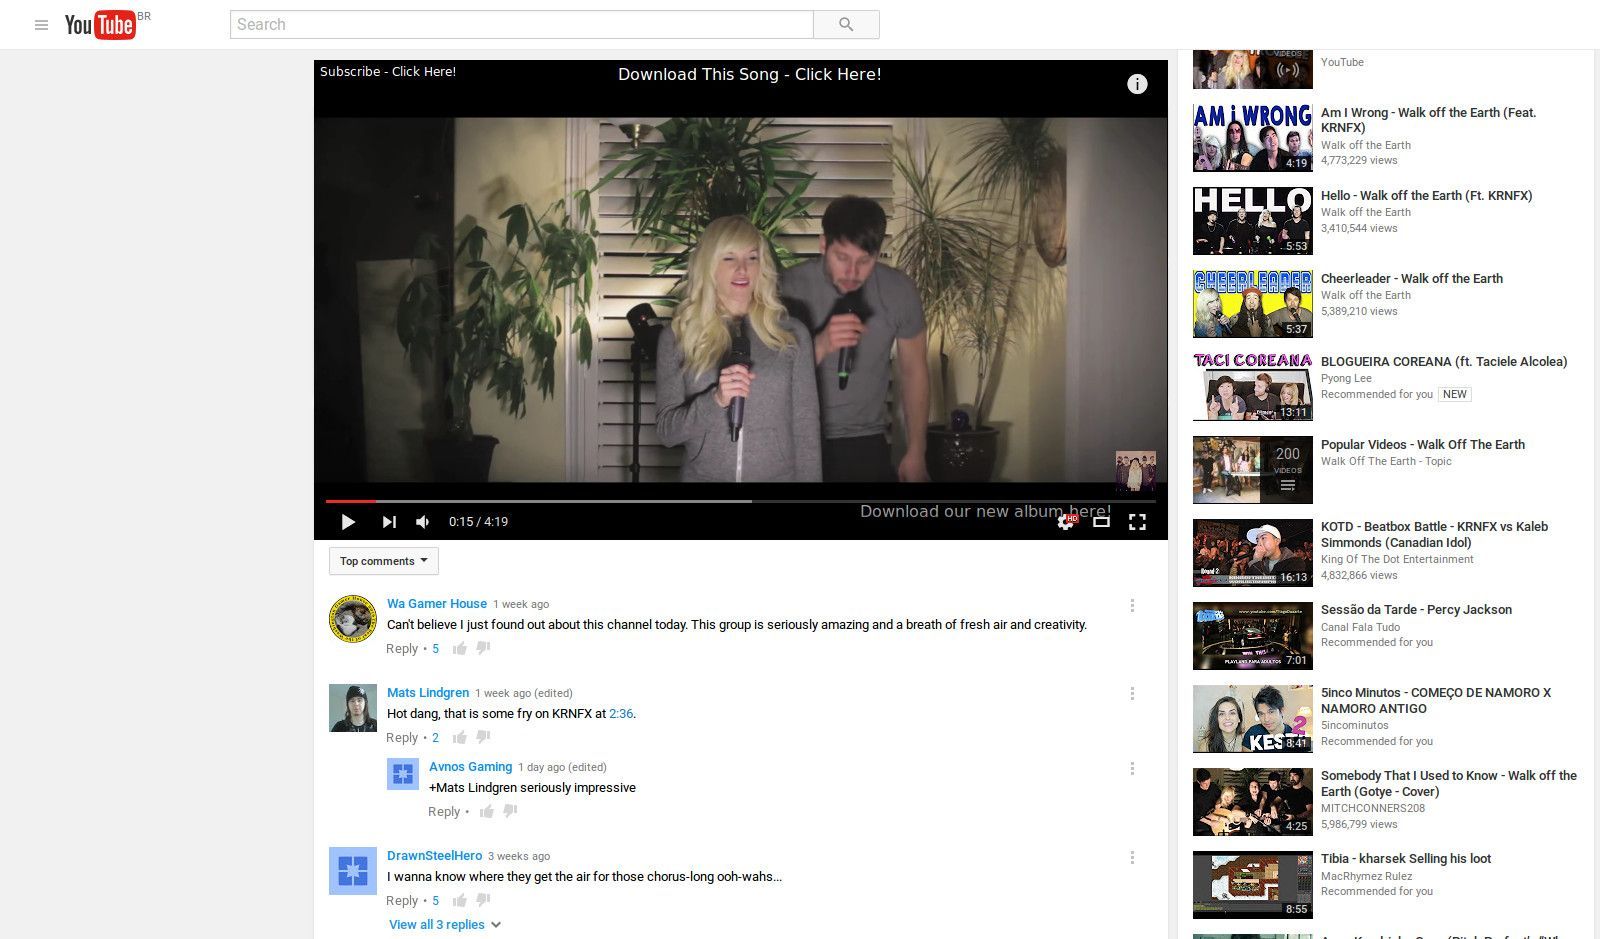Screen dimensions: 1600x939
Task: Open BLOGUEIRA COREANA video title
Action: [1444, 361]
